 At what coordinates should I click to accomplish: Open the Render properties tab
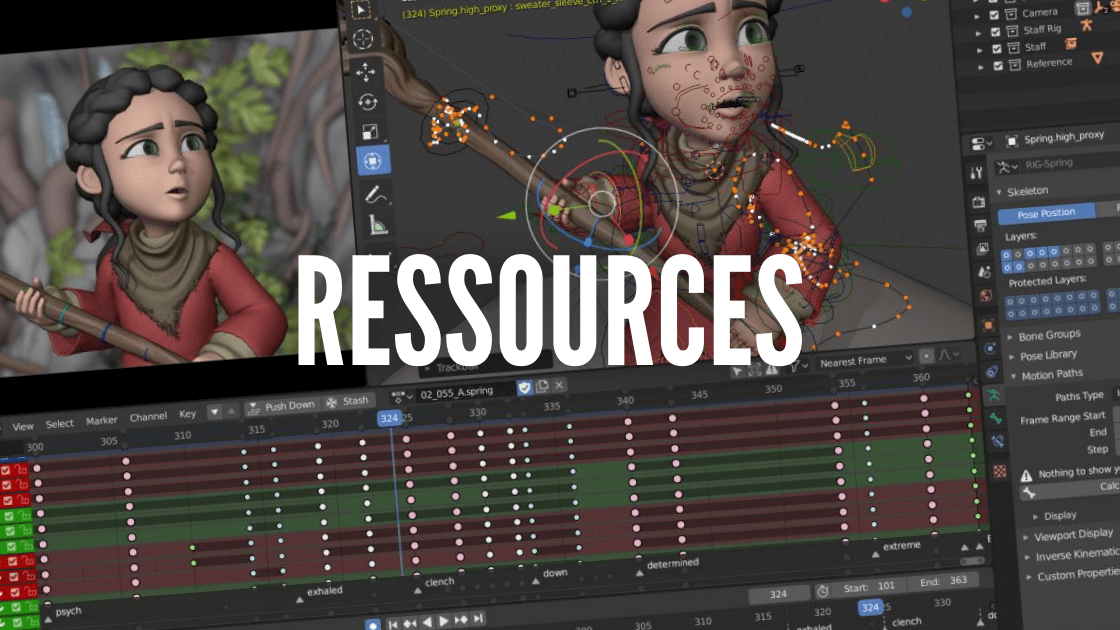click(979, 202)
